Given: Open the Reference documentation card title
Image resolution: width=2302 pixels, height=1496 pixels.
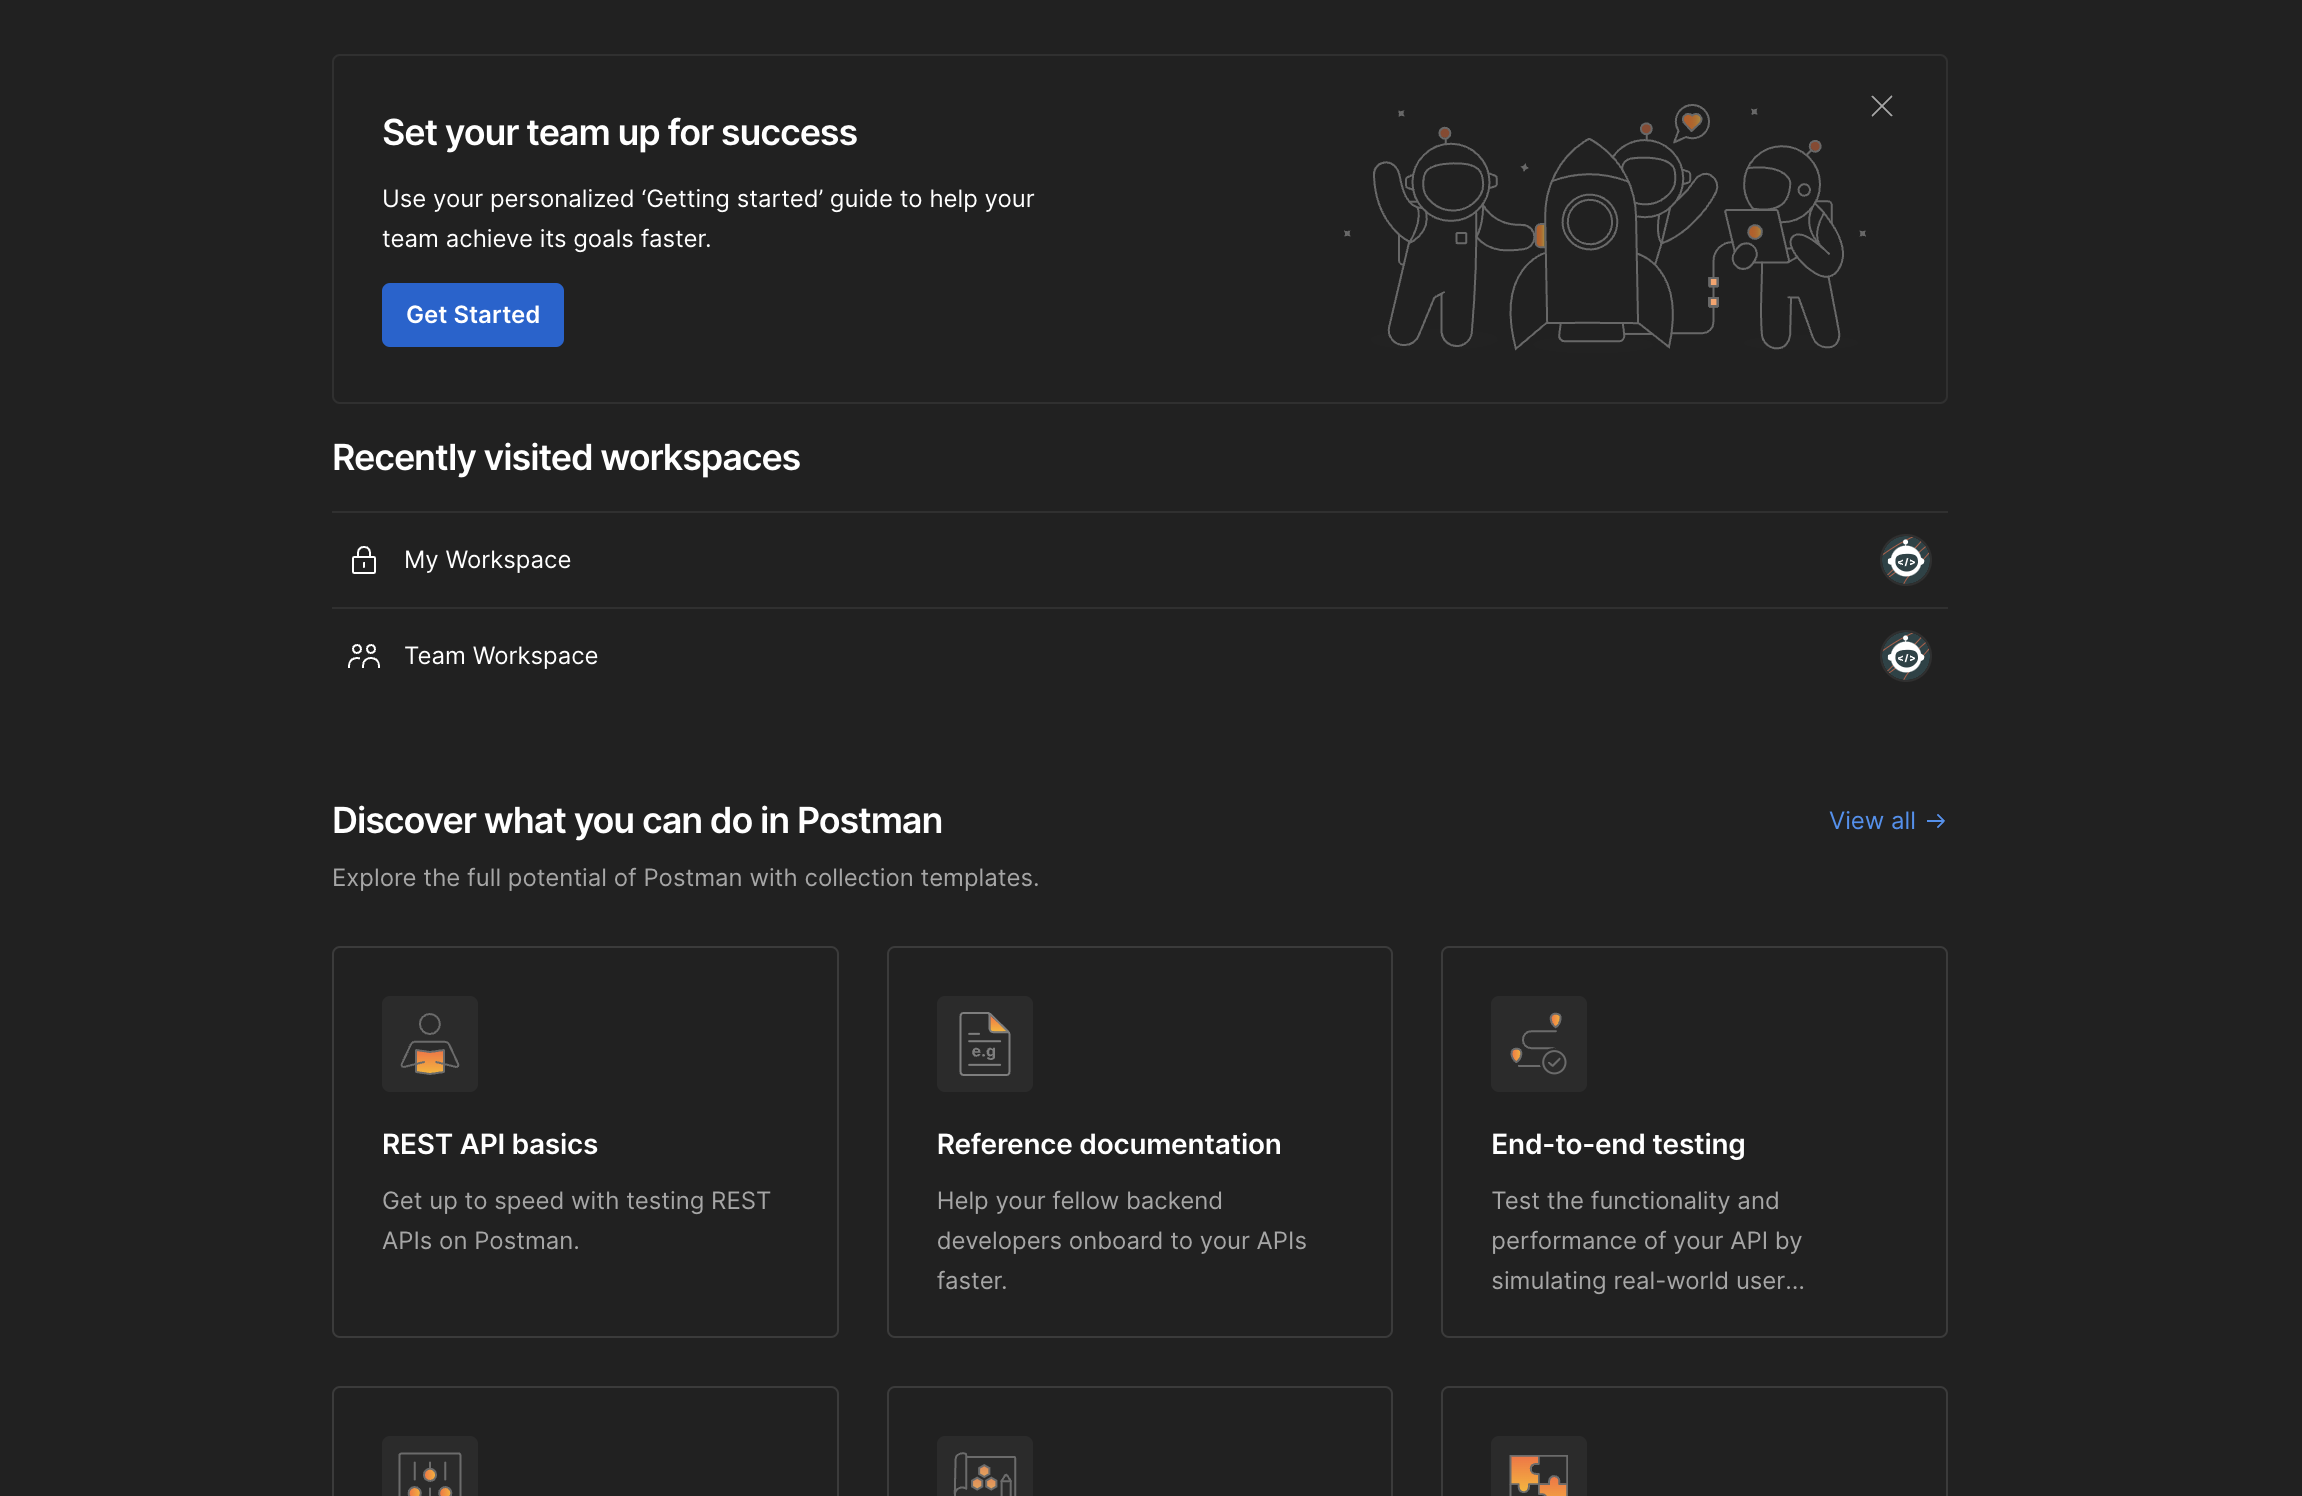Looking at the screenshot, I should tap(1108, 1144).
